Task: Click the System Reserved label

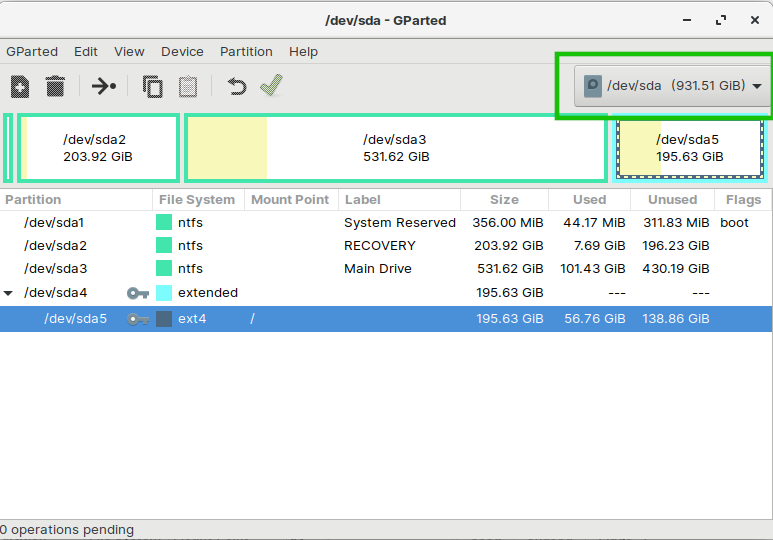Action: [x=400, y=222]
